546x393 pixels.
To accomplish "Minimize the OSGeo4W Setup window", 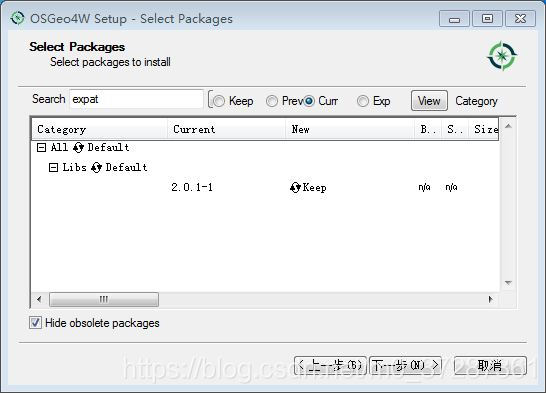I will [x=454, y=18].
